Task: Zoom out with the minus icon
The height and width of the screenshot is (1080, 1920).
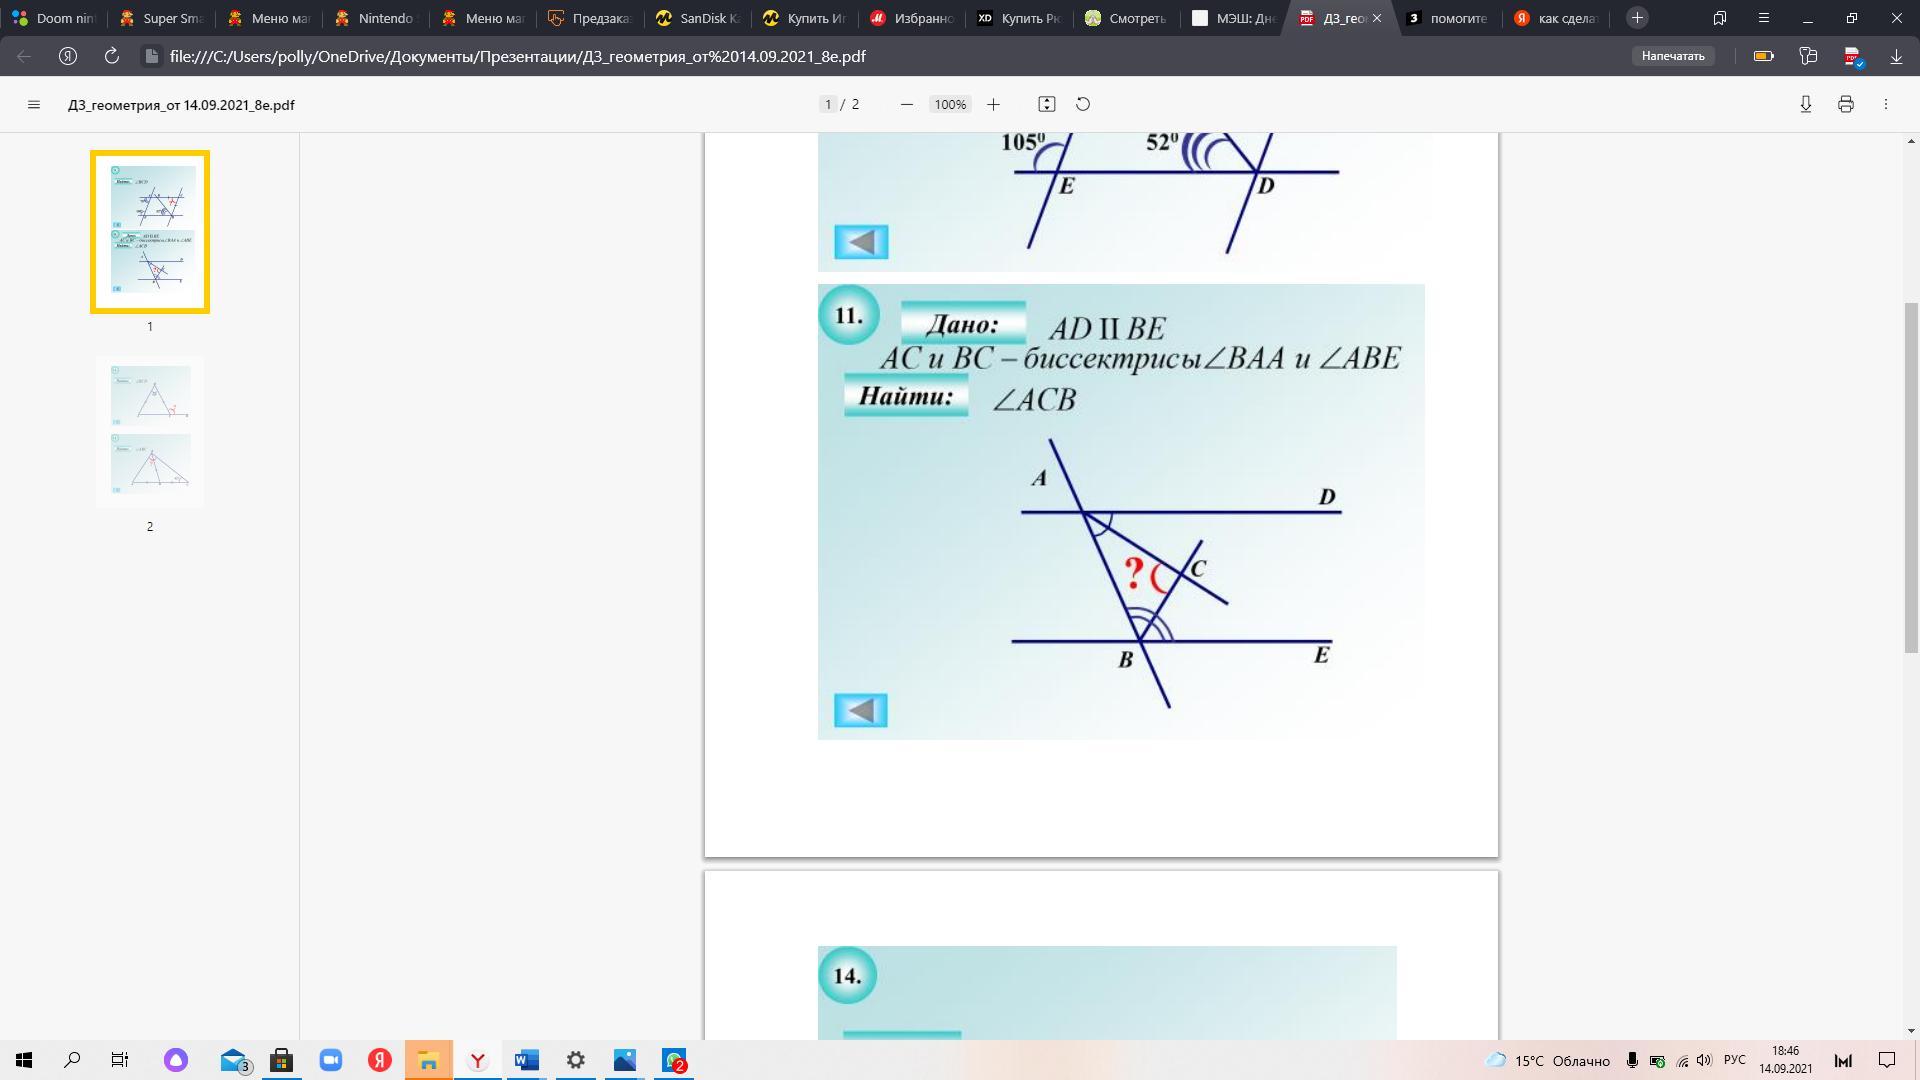Action: point(906,105)
